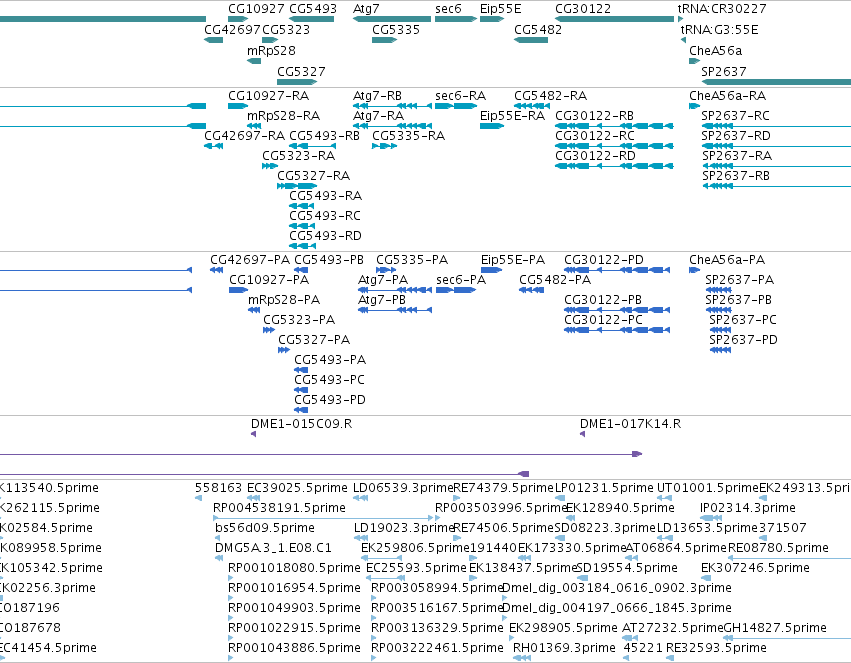The width and height of the screenshot is (851, 663).
Task: Open protein CG5327-PA label
Action: 314,340
